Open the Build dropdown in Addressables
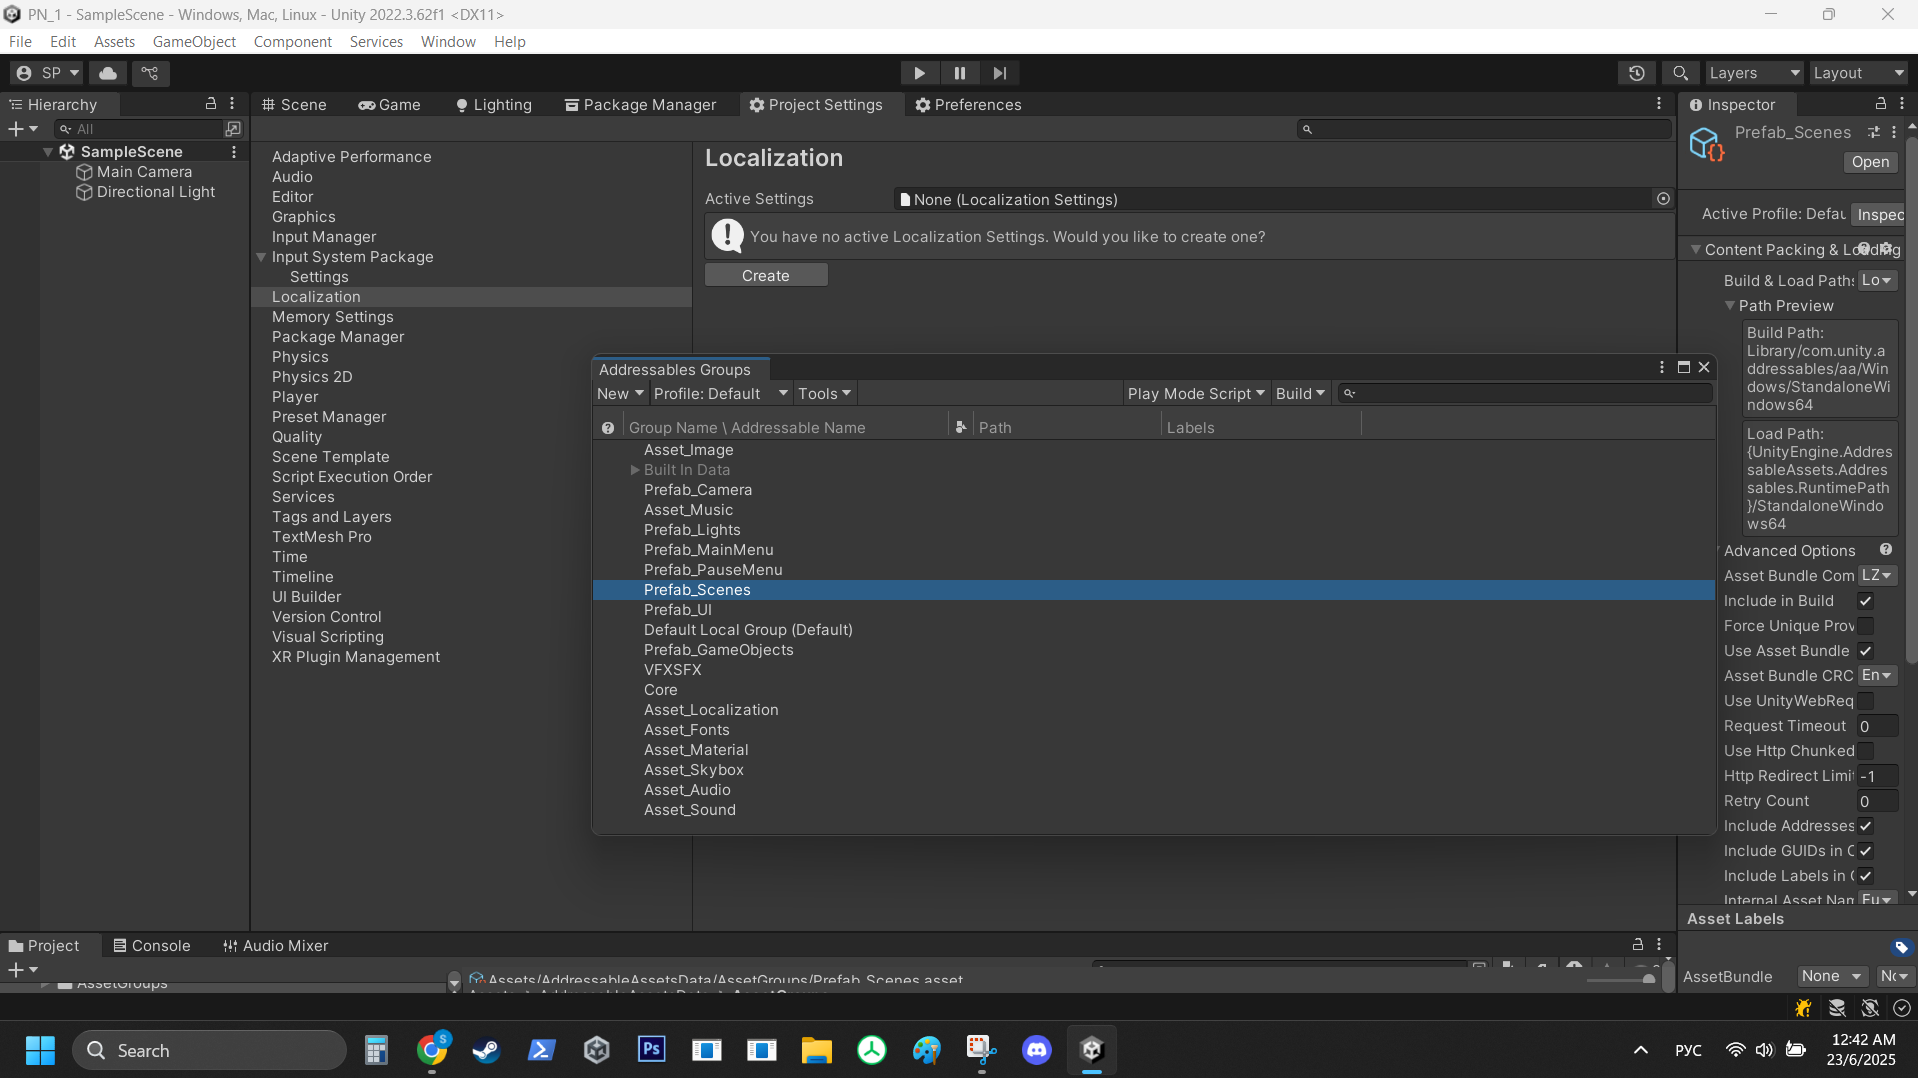 coord(1300,394)
